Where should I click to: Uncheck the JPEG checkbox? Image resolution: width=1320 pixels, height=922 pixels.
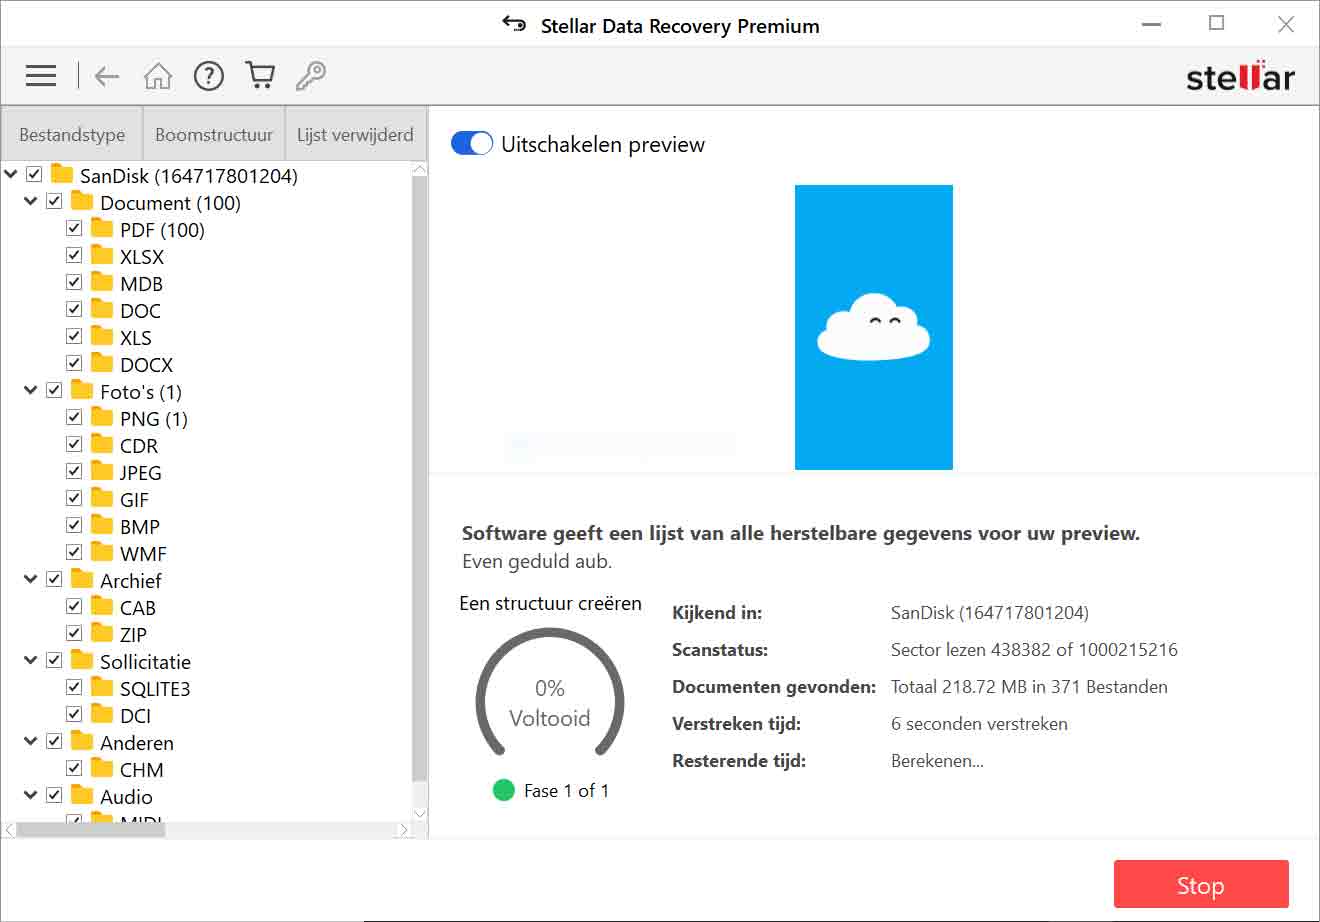point(74,471)
